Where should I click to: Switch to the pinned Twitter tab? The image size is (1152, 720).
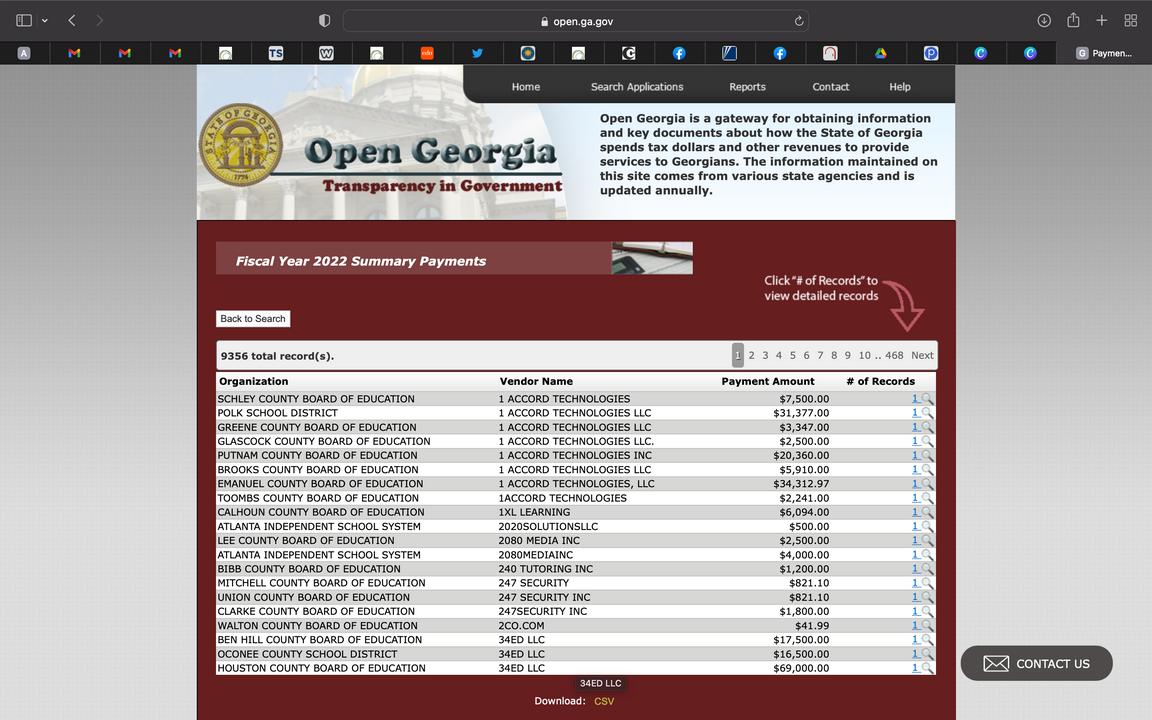pos(478,53)
